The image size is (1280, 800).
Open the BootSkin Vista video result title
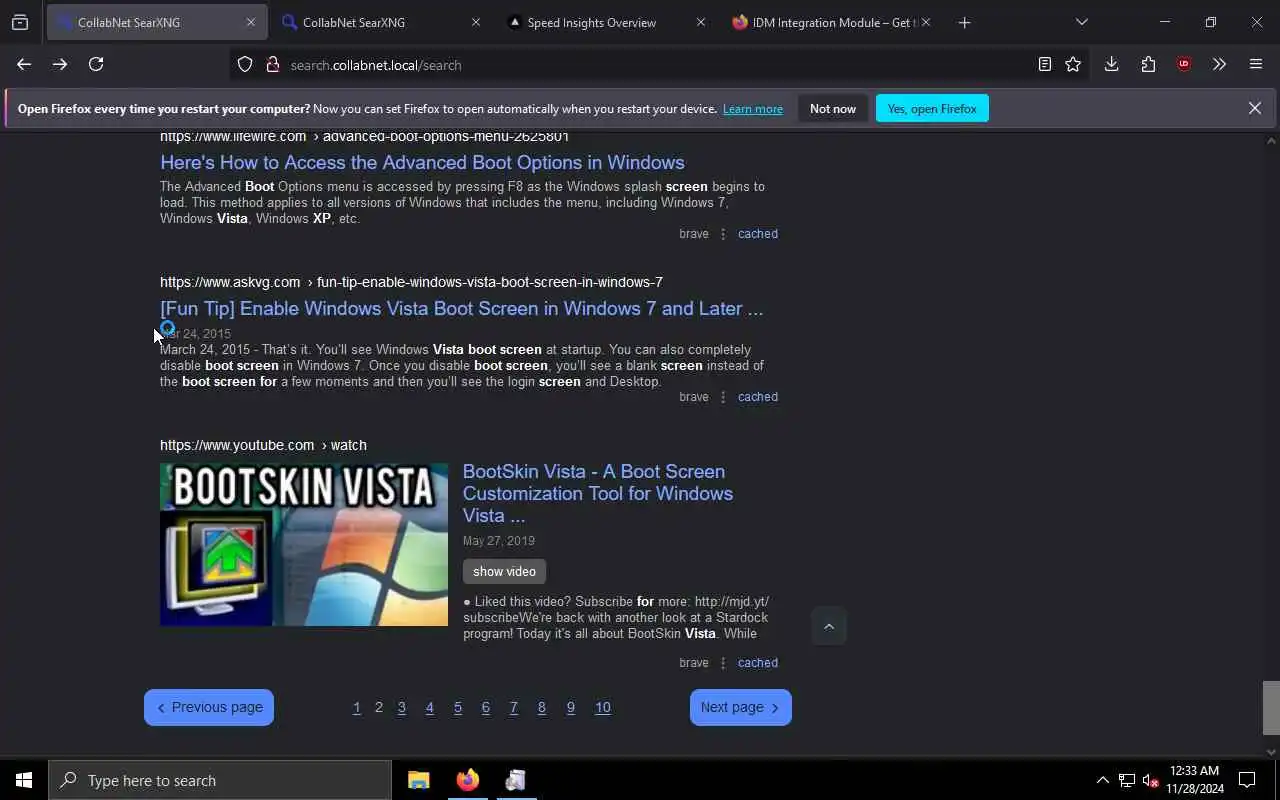tap(598, 493)
